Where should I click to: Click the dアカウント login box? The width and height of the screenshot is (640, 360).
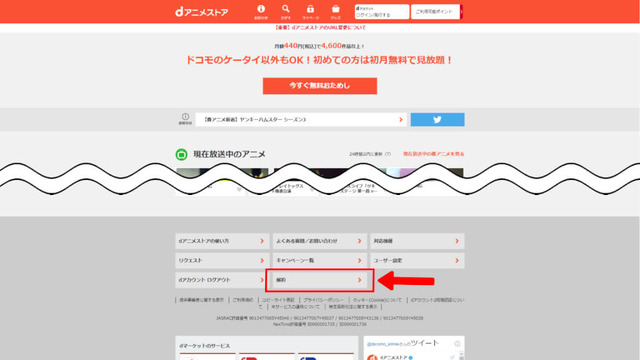pyautogui.click(x=382, y=11)
